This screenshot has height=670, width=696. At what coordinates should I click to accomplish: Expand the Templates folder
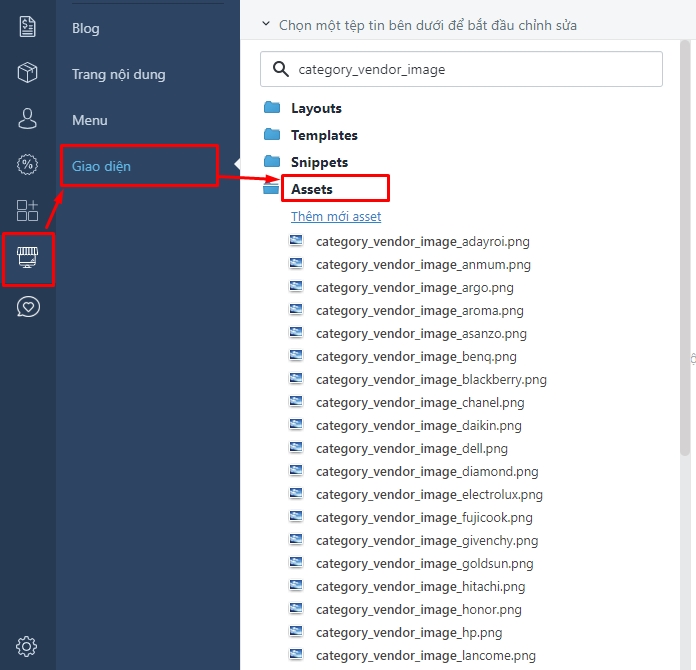tap(324, 135)
